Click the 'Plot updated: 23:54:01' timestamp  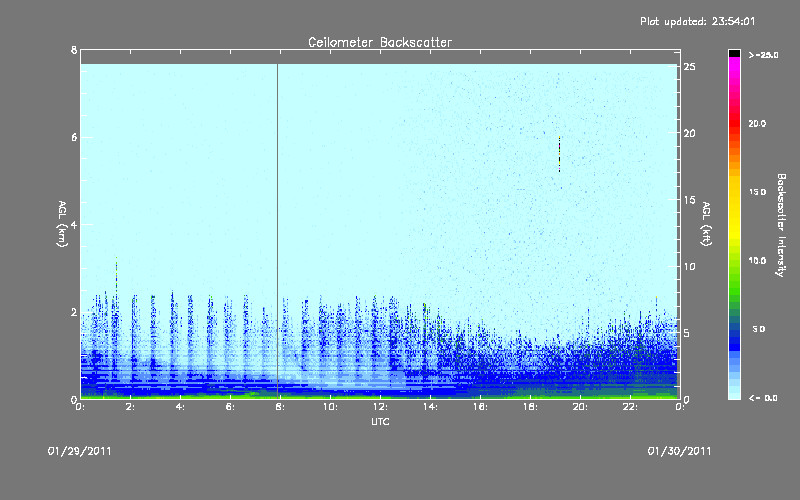click(697, 21)
